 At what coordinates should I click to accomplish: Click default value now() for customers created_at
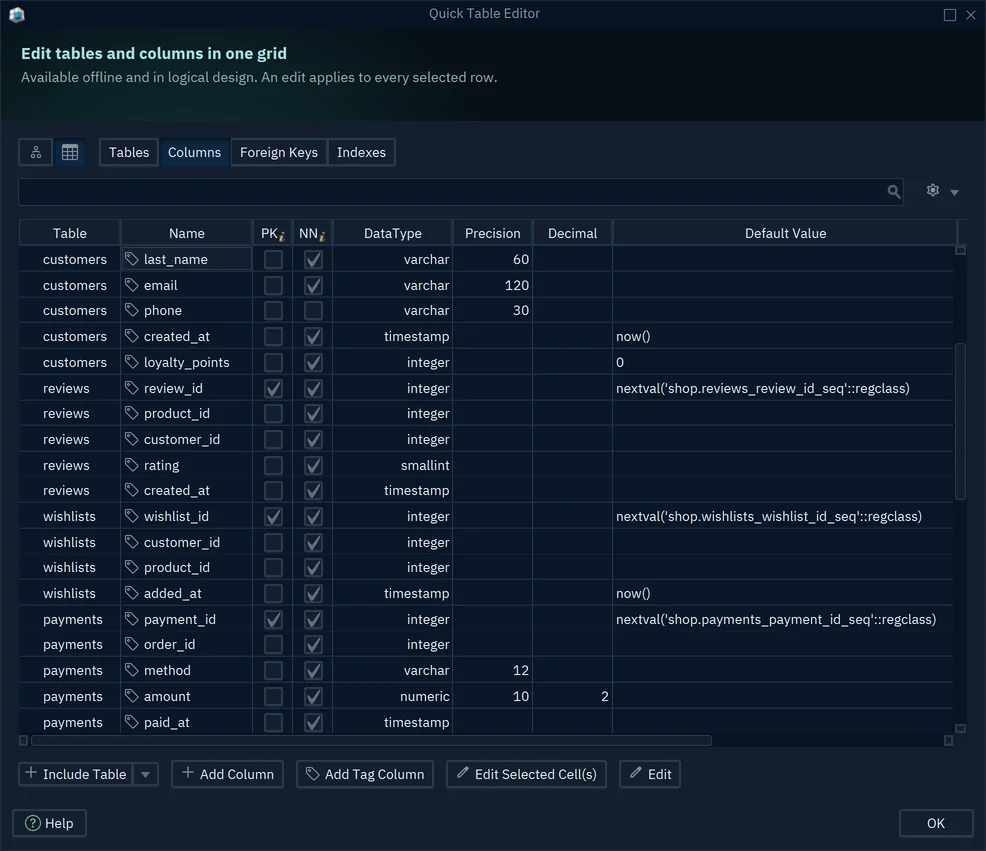click(784, 337)
